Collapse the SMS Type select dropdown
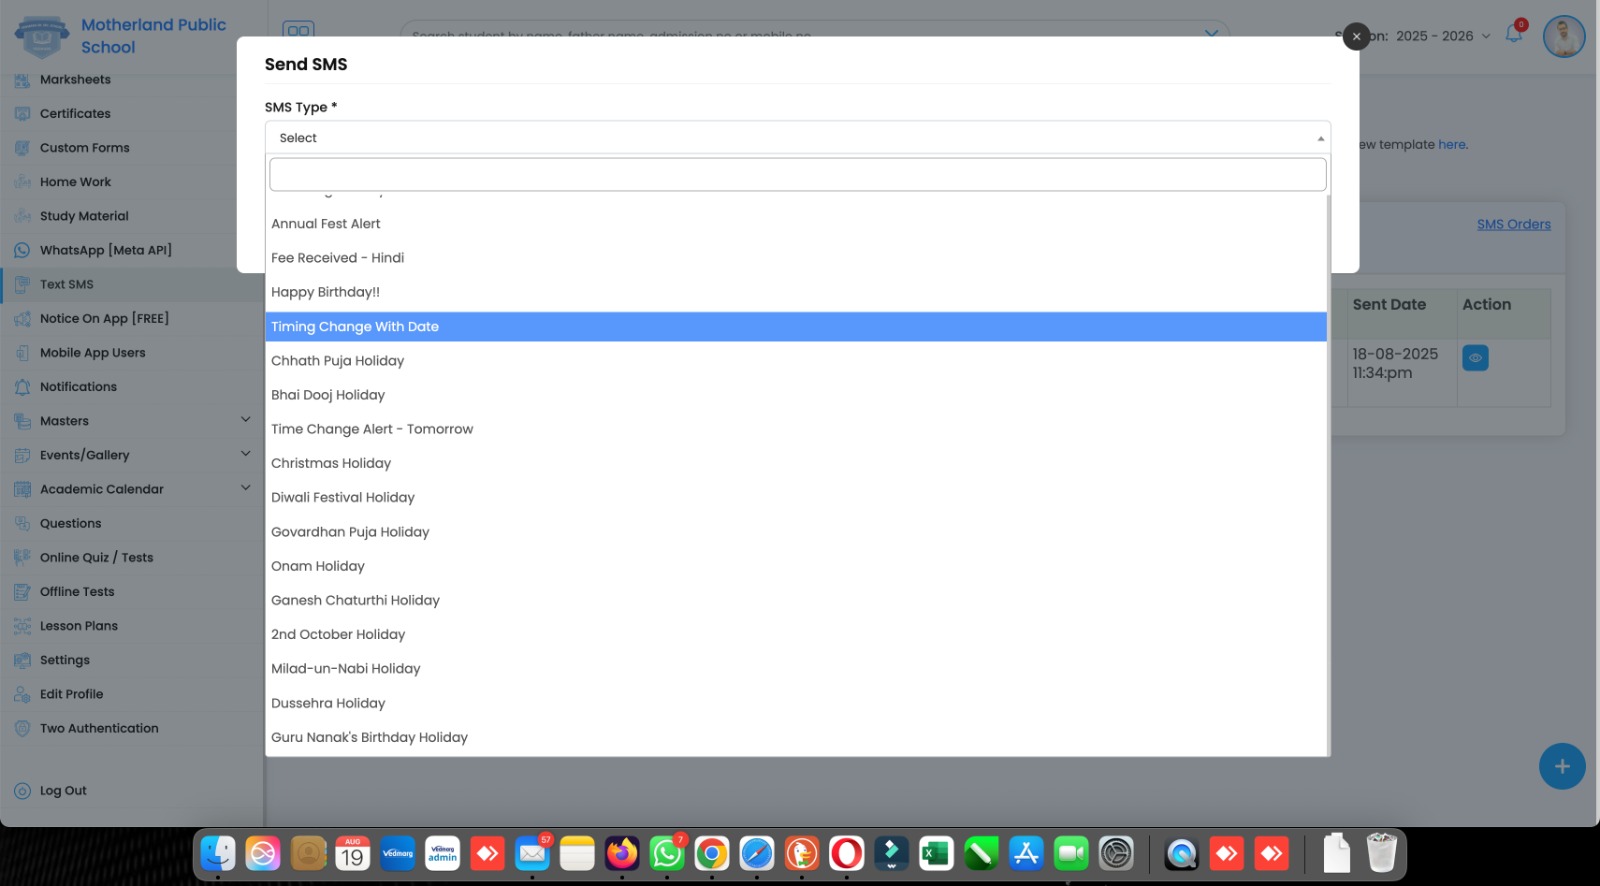 (1320, 138)
